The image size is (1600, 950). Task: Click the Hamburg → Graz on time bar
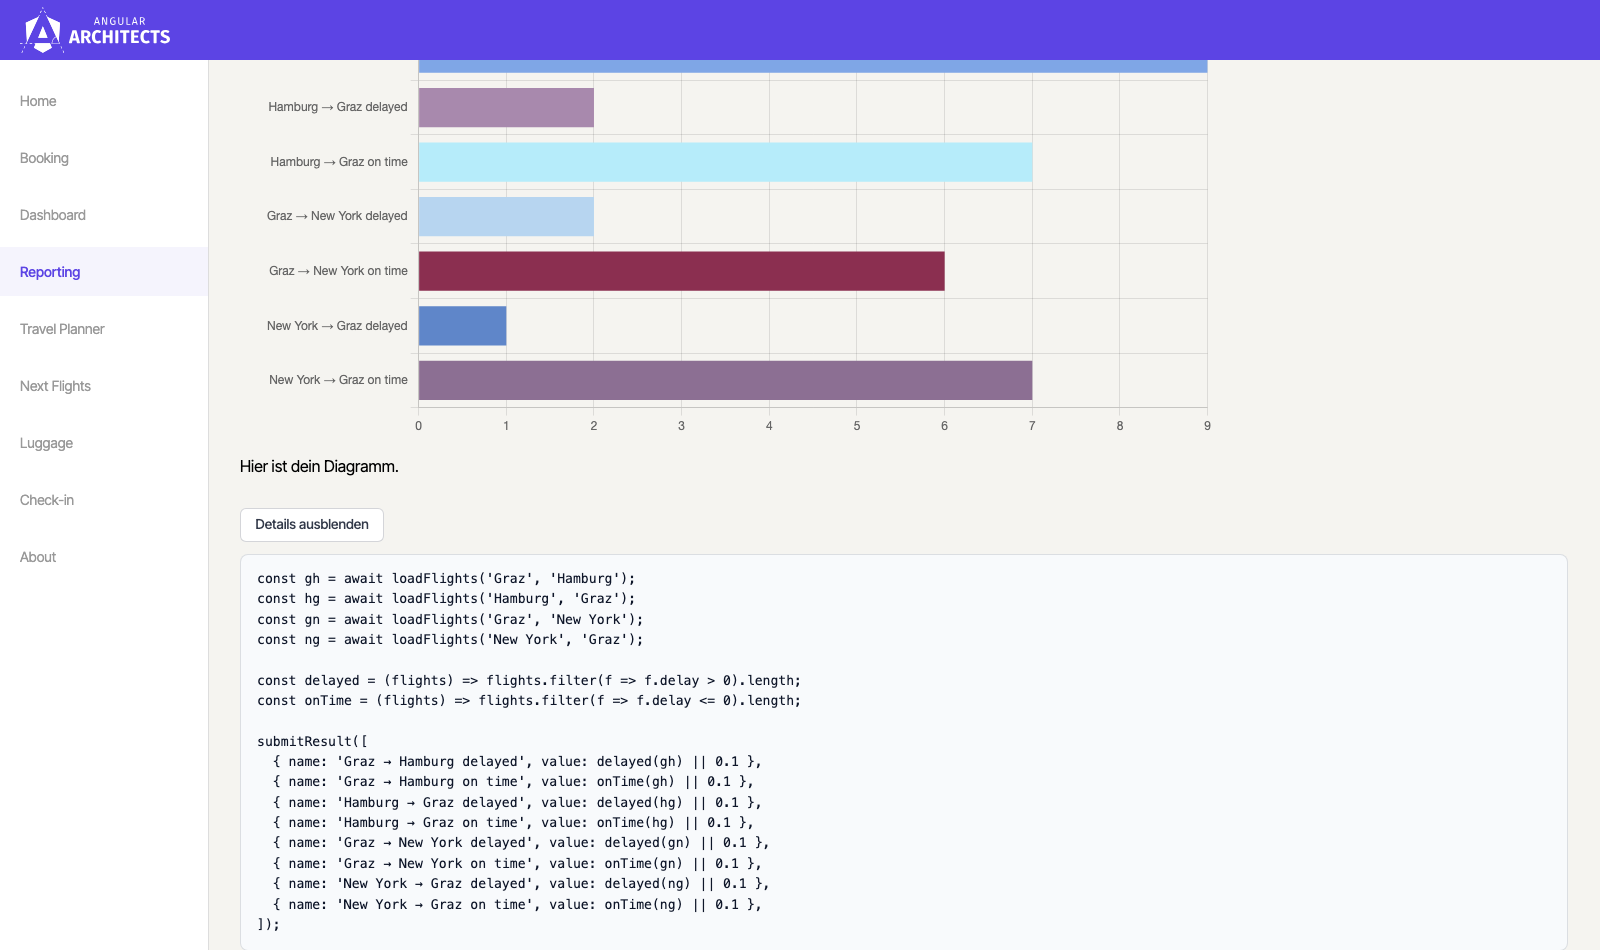[x=725, y=162]
